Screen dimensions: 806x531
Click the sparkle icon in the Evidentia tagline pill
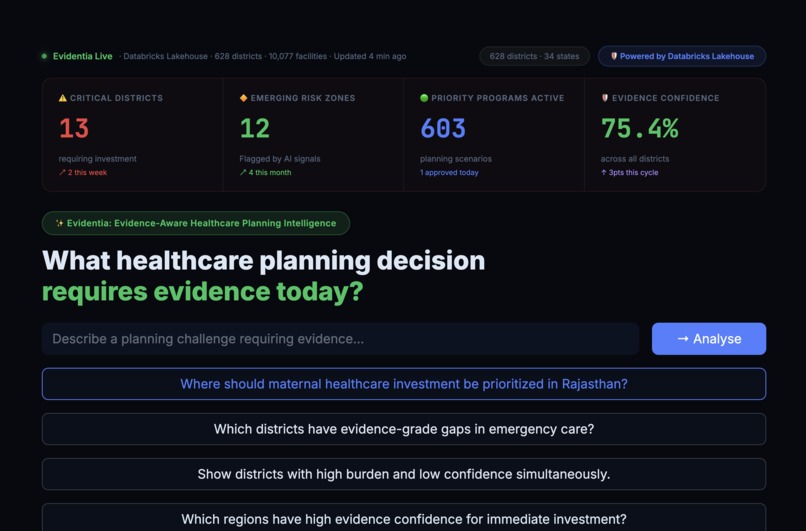coord(60,223)
